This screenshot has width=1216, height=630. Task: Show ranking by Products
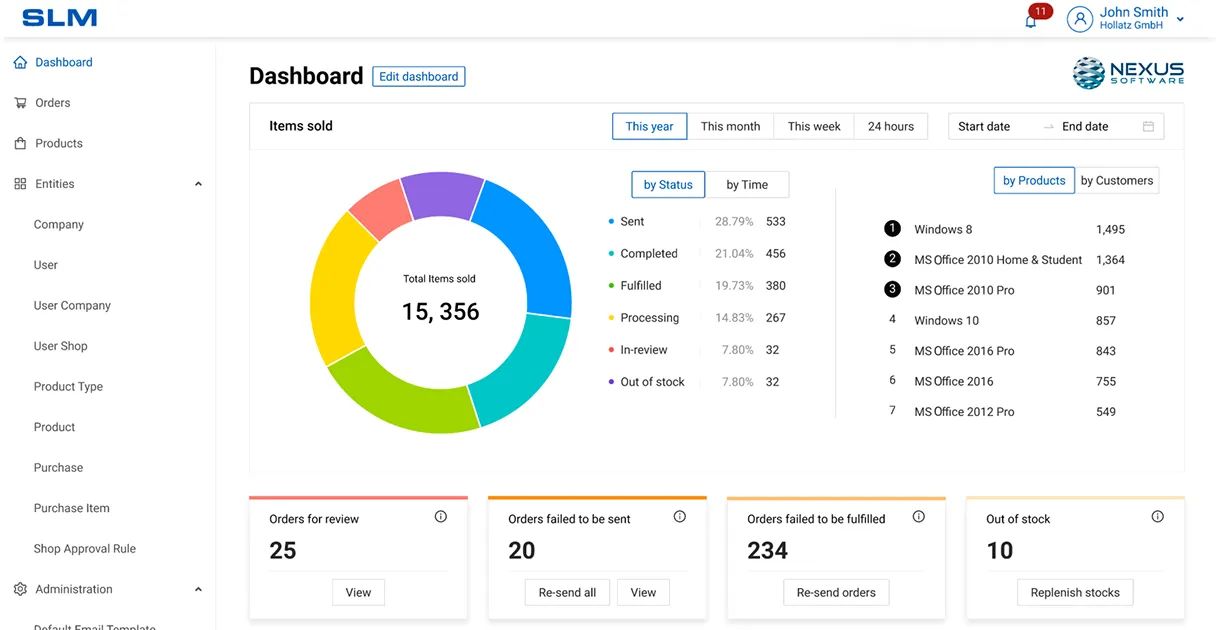pos(1034,181)
